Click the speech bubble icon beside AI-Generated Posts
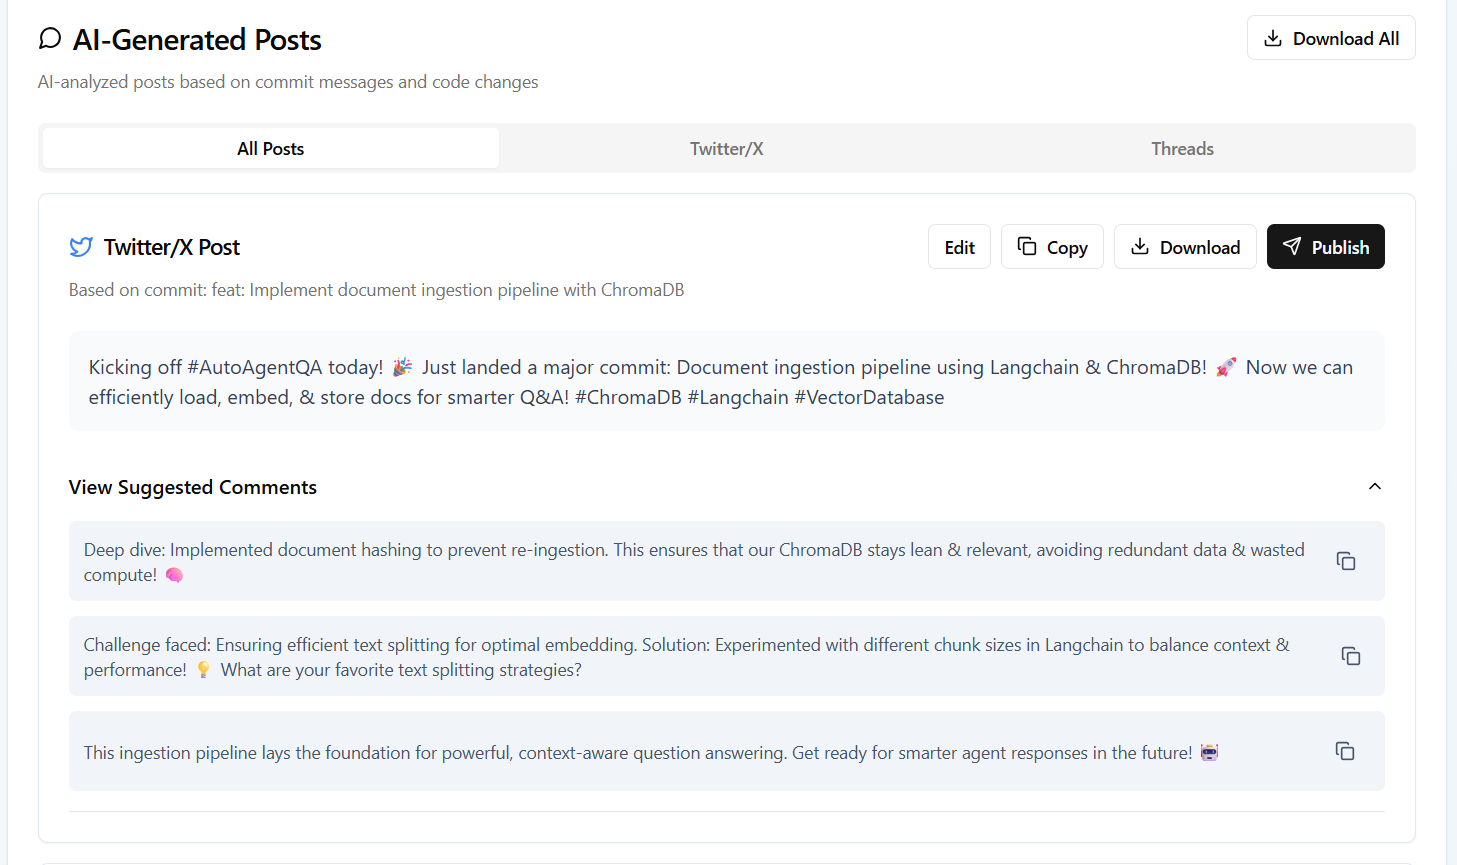 pos(50,39)
